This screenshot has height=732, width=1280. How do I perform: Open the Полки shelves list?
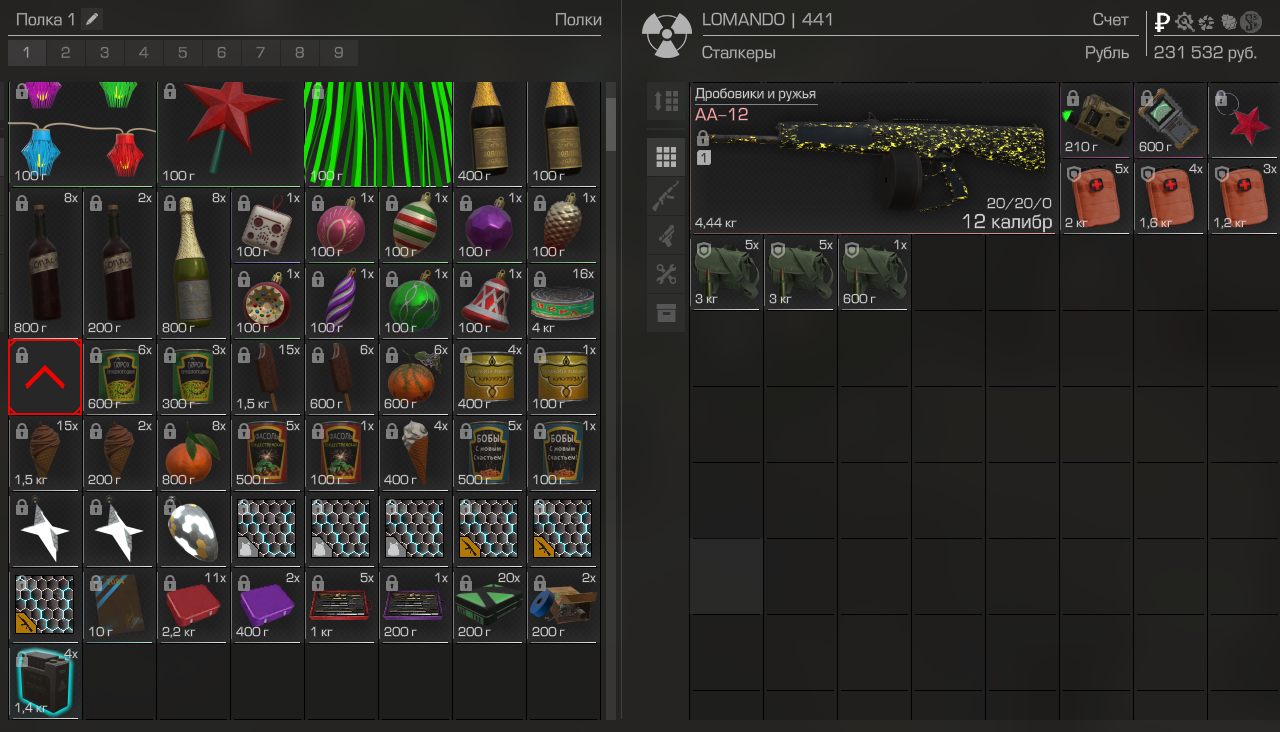pyautogui.click(x=578, y=20)
